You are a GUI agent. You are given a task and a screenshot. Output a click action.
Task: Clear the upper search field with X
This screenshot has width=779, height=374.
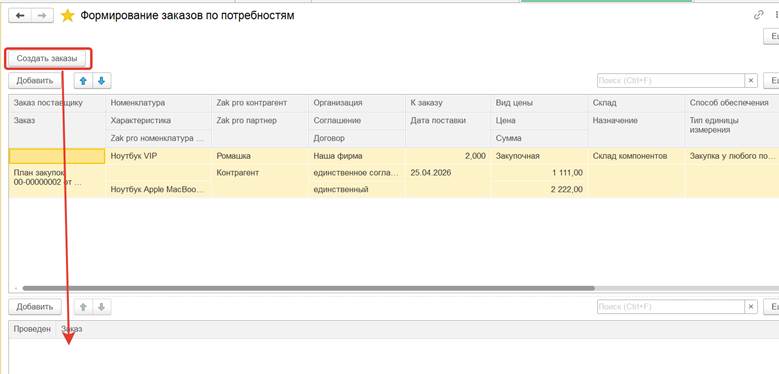[751, 80]
